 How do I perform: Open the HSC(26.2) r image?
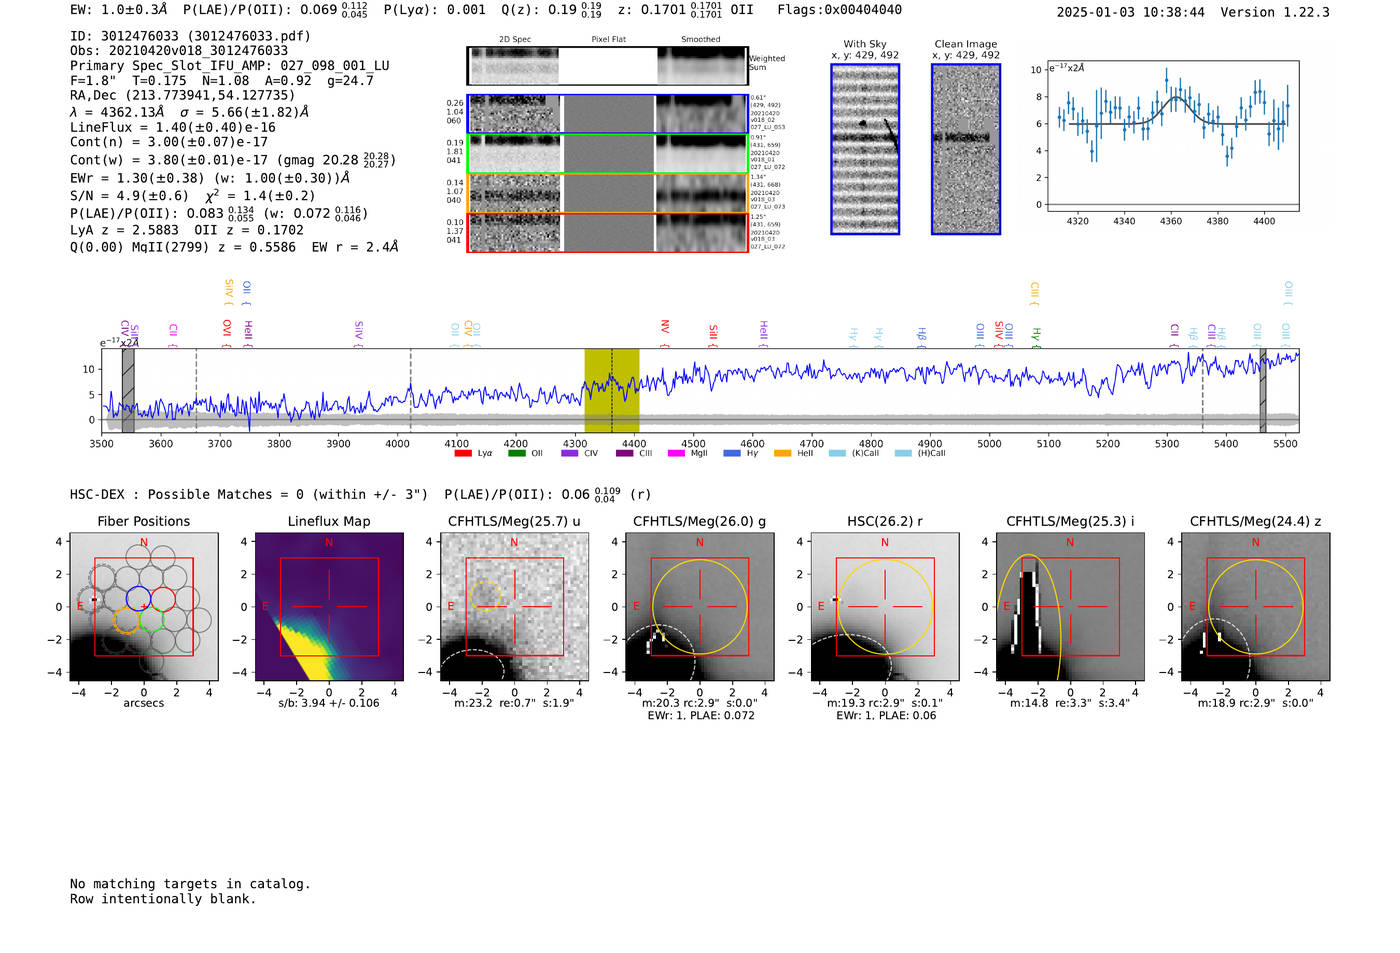coord(885,607)
